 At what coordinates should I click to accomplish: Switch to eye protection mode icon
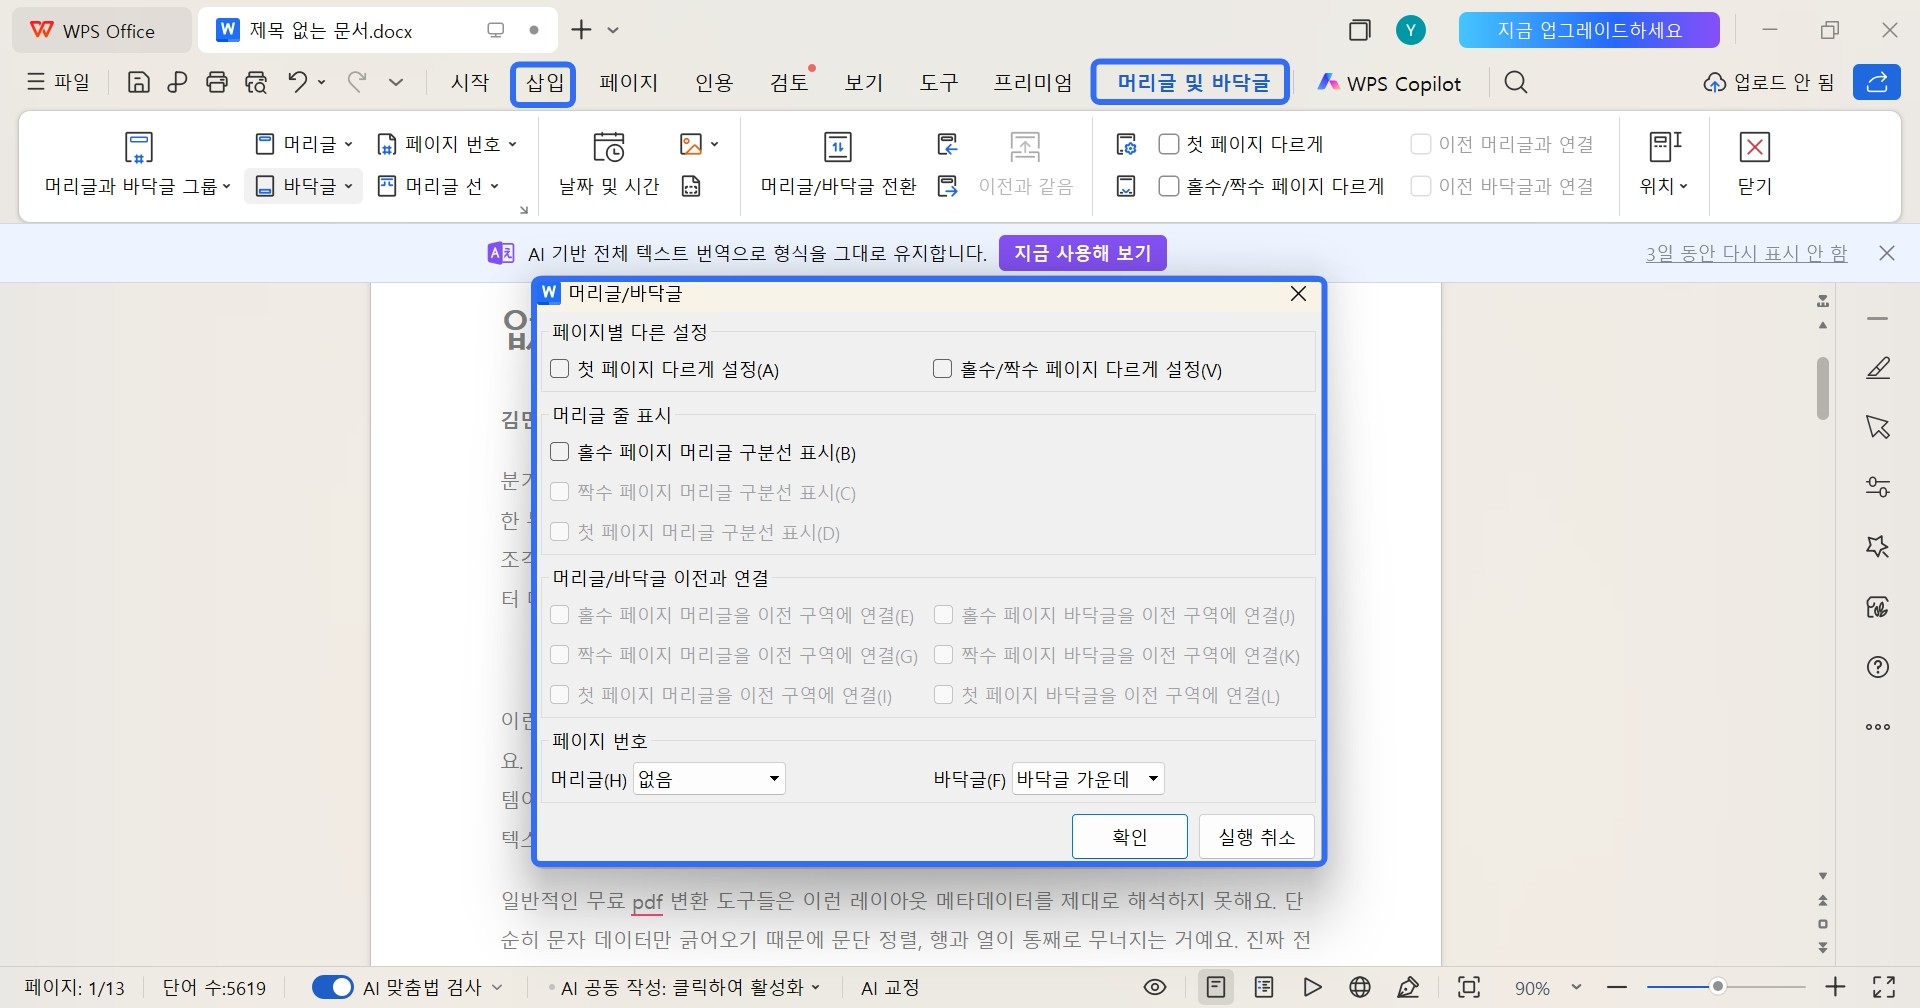(x=1155, y=988)
